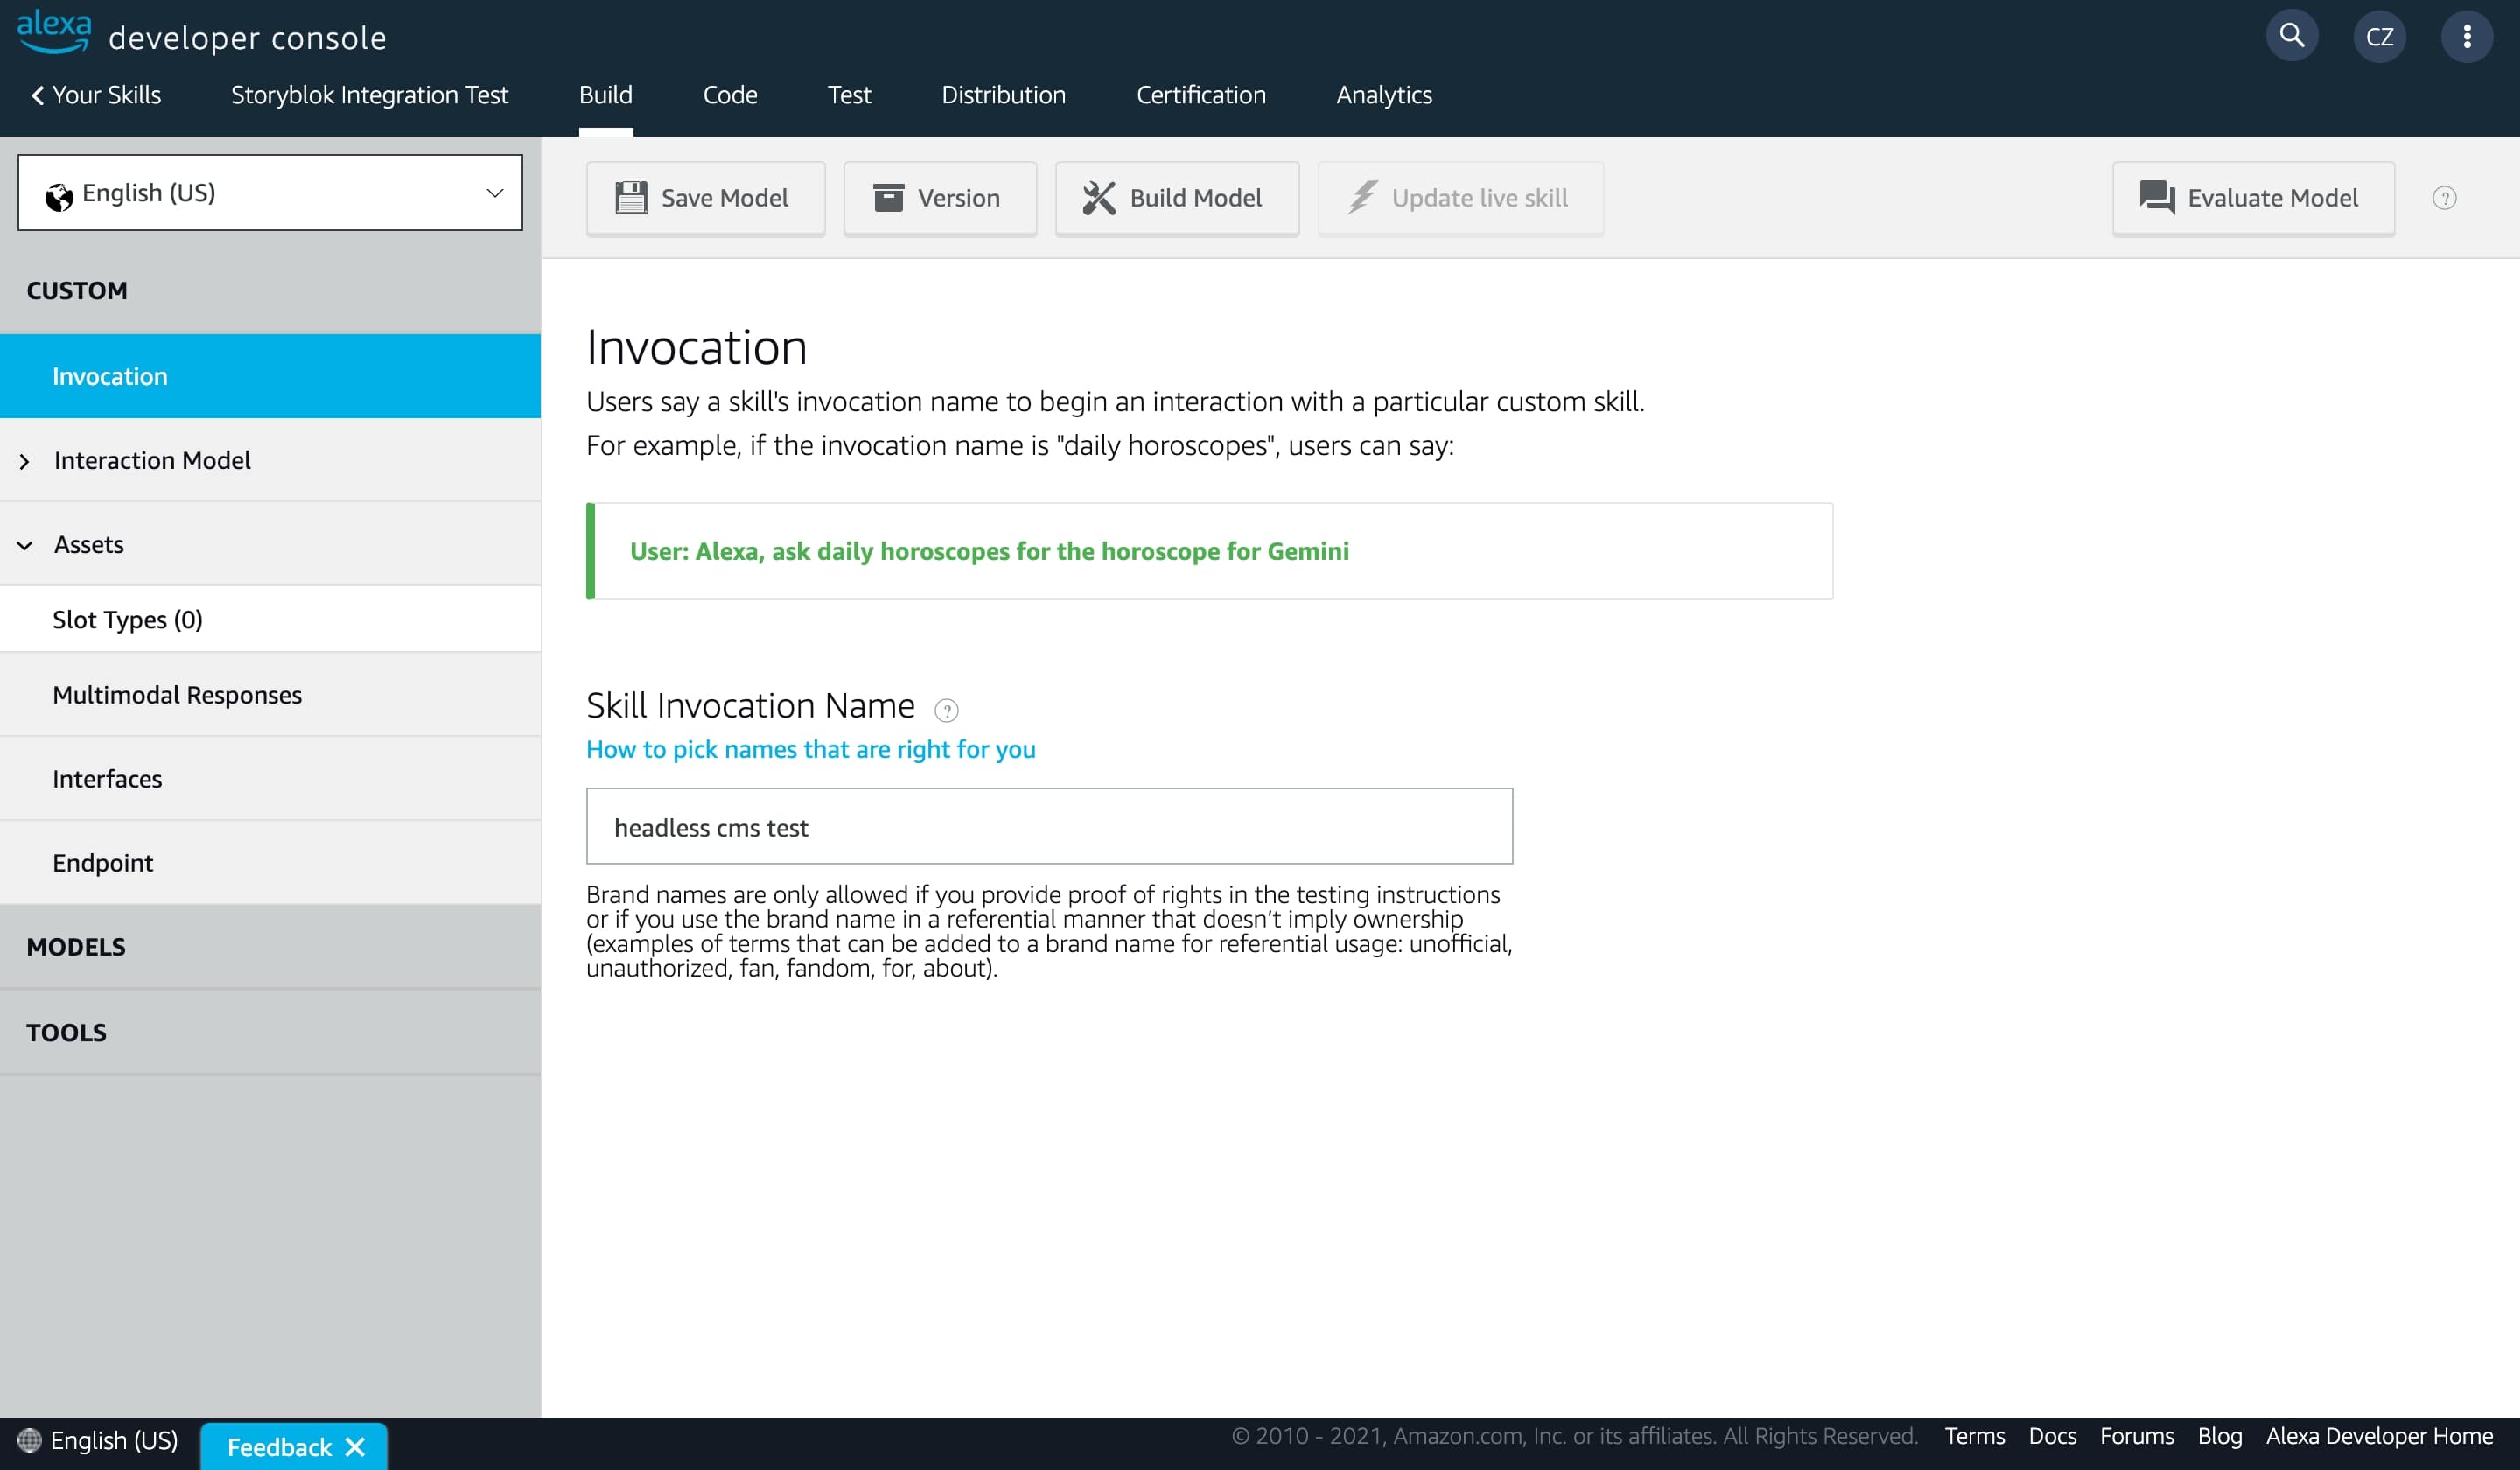
Task: Click the lightning bolt Update live skill icon
Action: tap(1362, 197)
